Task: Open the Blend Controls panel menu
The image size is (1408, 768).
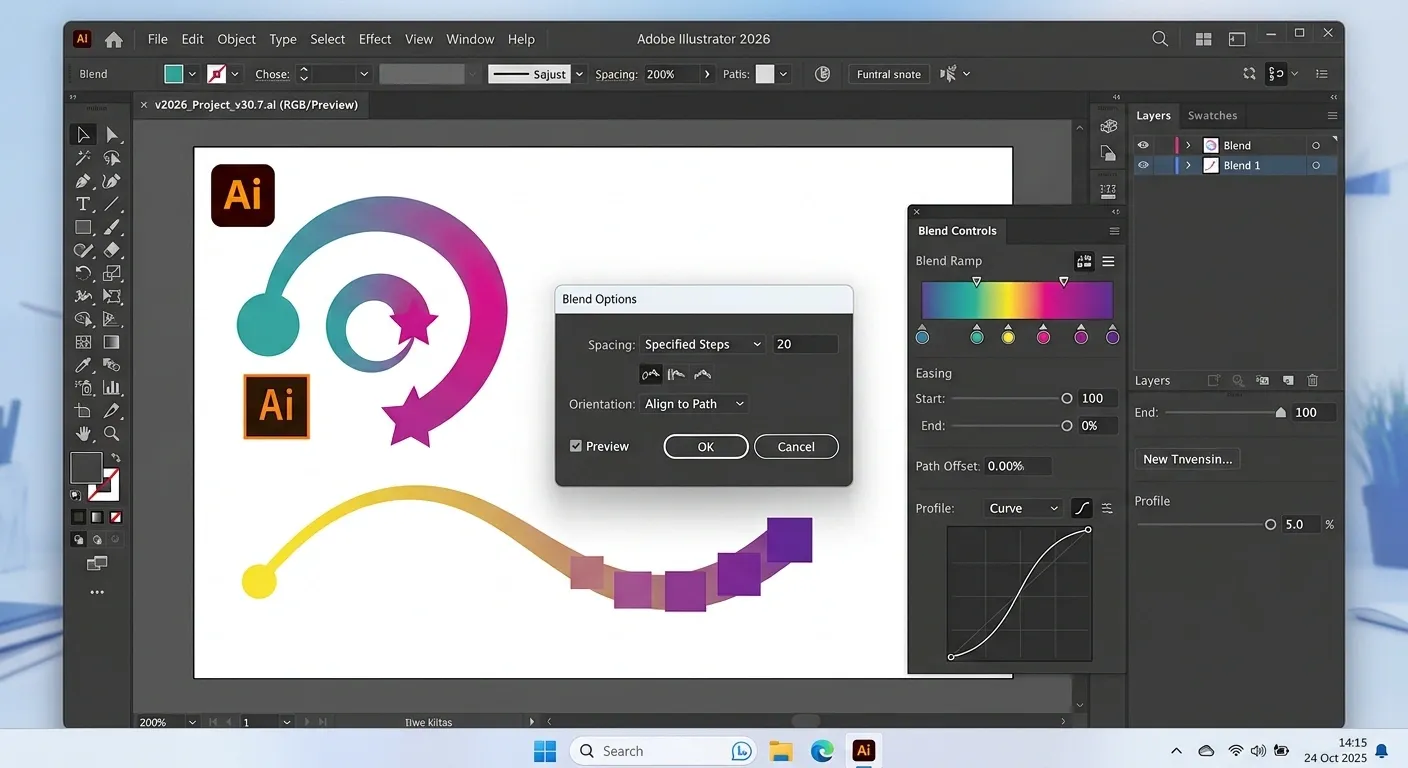Action: (x=1115, y=231)
